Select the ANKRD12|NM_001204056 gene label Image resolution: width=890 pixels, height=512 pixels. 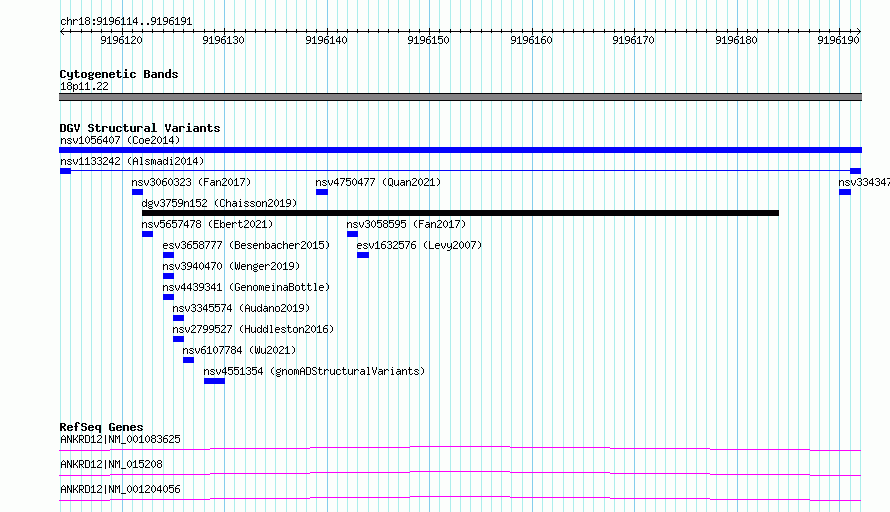(x=120, y=489)
